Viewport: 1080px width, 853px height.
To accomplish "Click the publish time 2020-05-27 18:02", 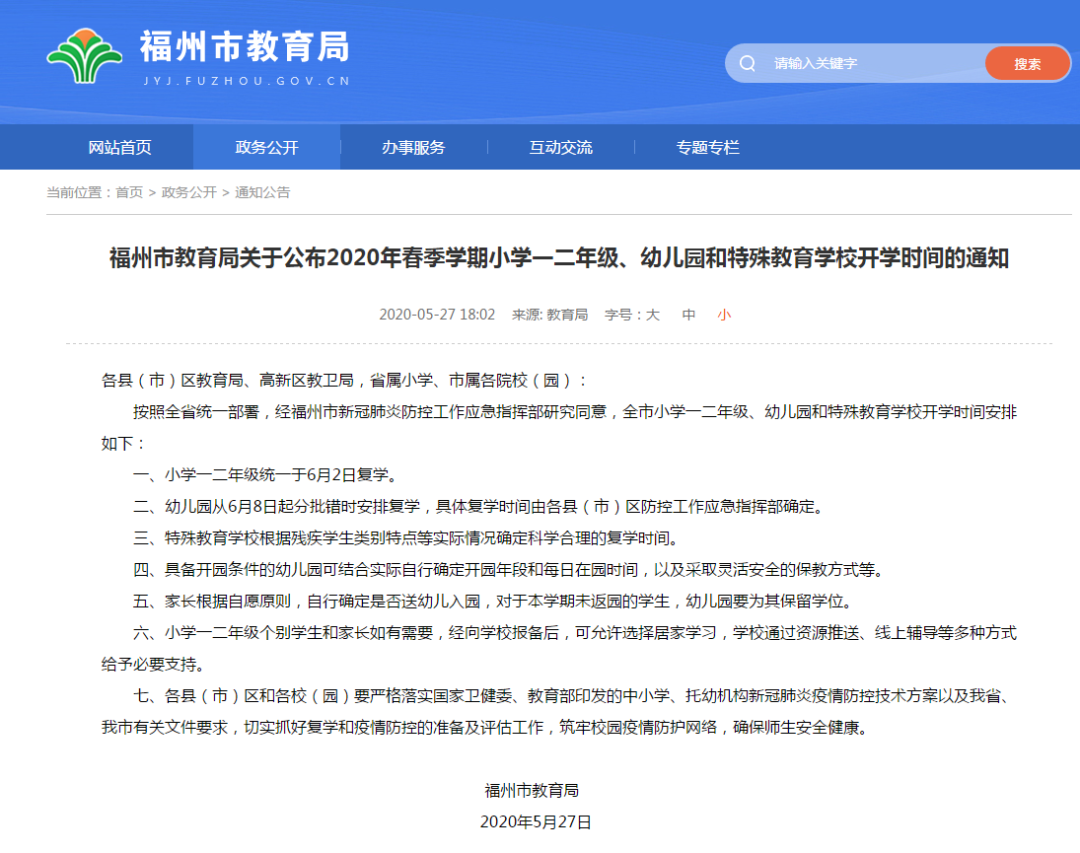I will tap(437, 315).
